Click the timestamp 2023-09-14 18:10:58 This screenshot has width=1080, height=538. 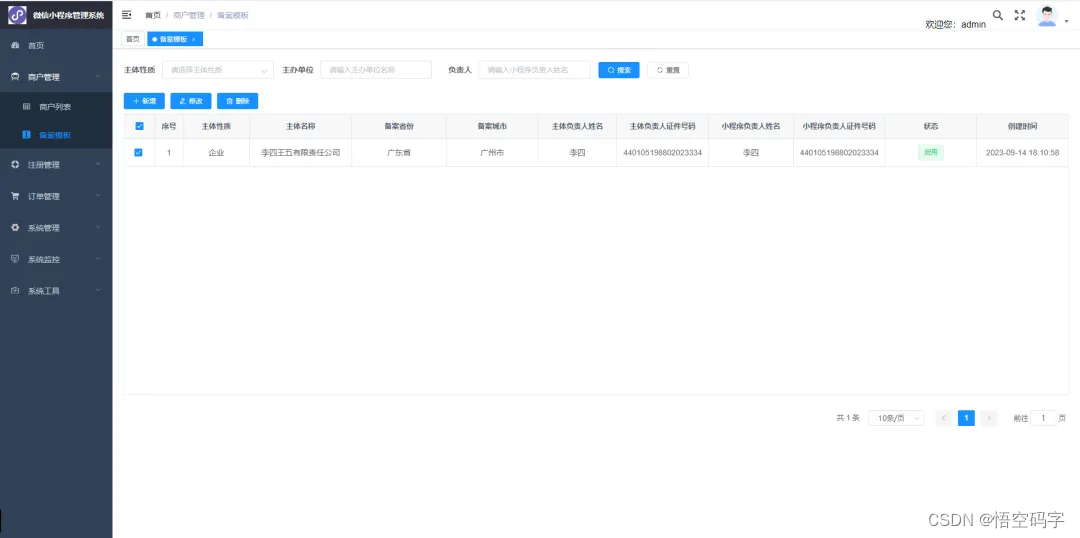coord(1022,153)
